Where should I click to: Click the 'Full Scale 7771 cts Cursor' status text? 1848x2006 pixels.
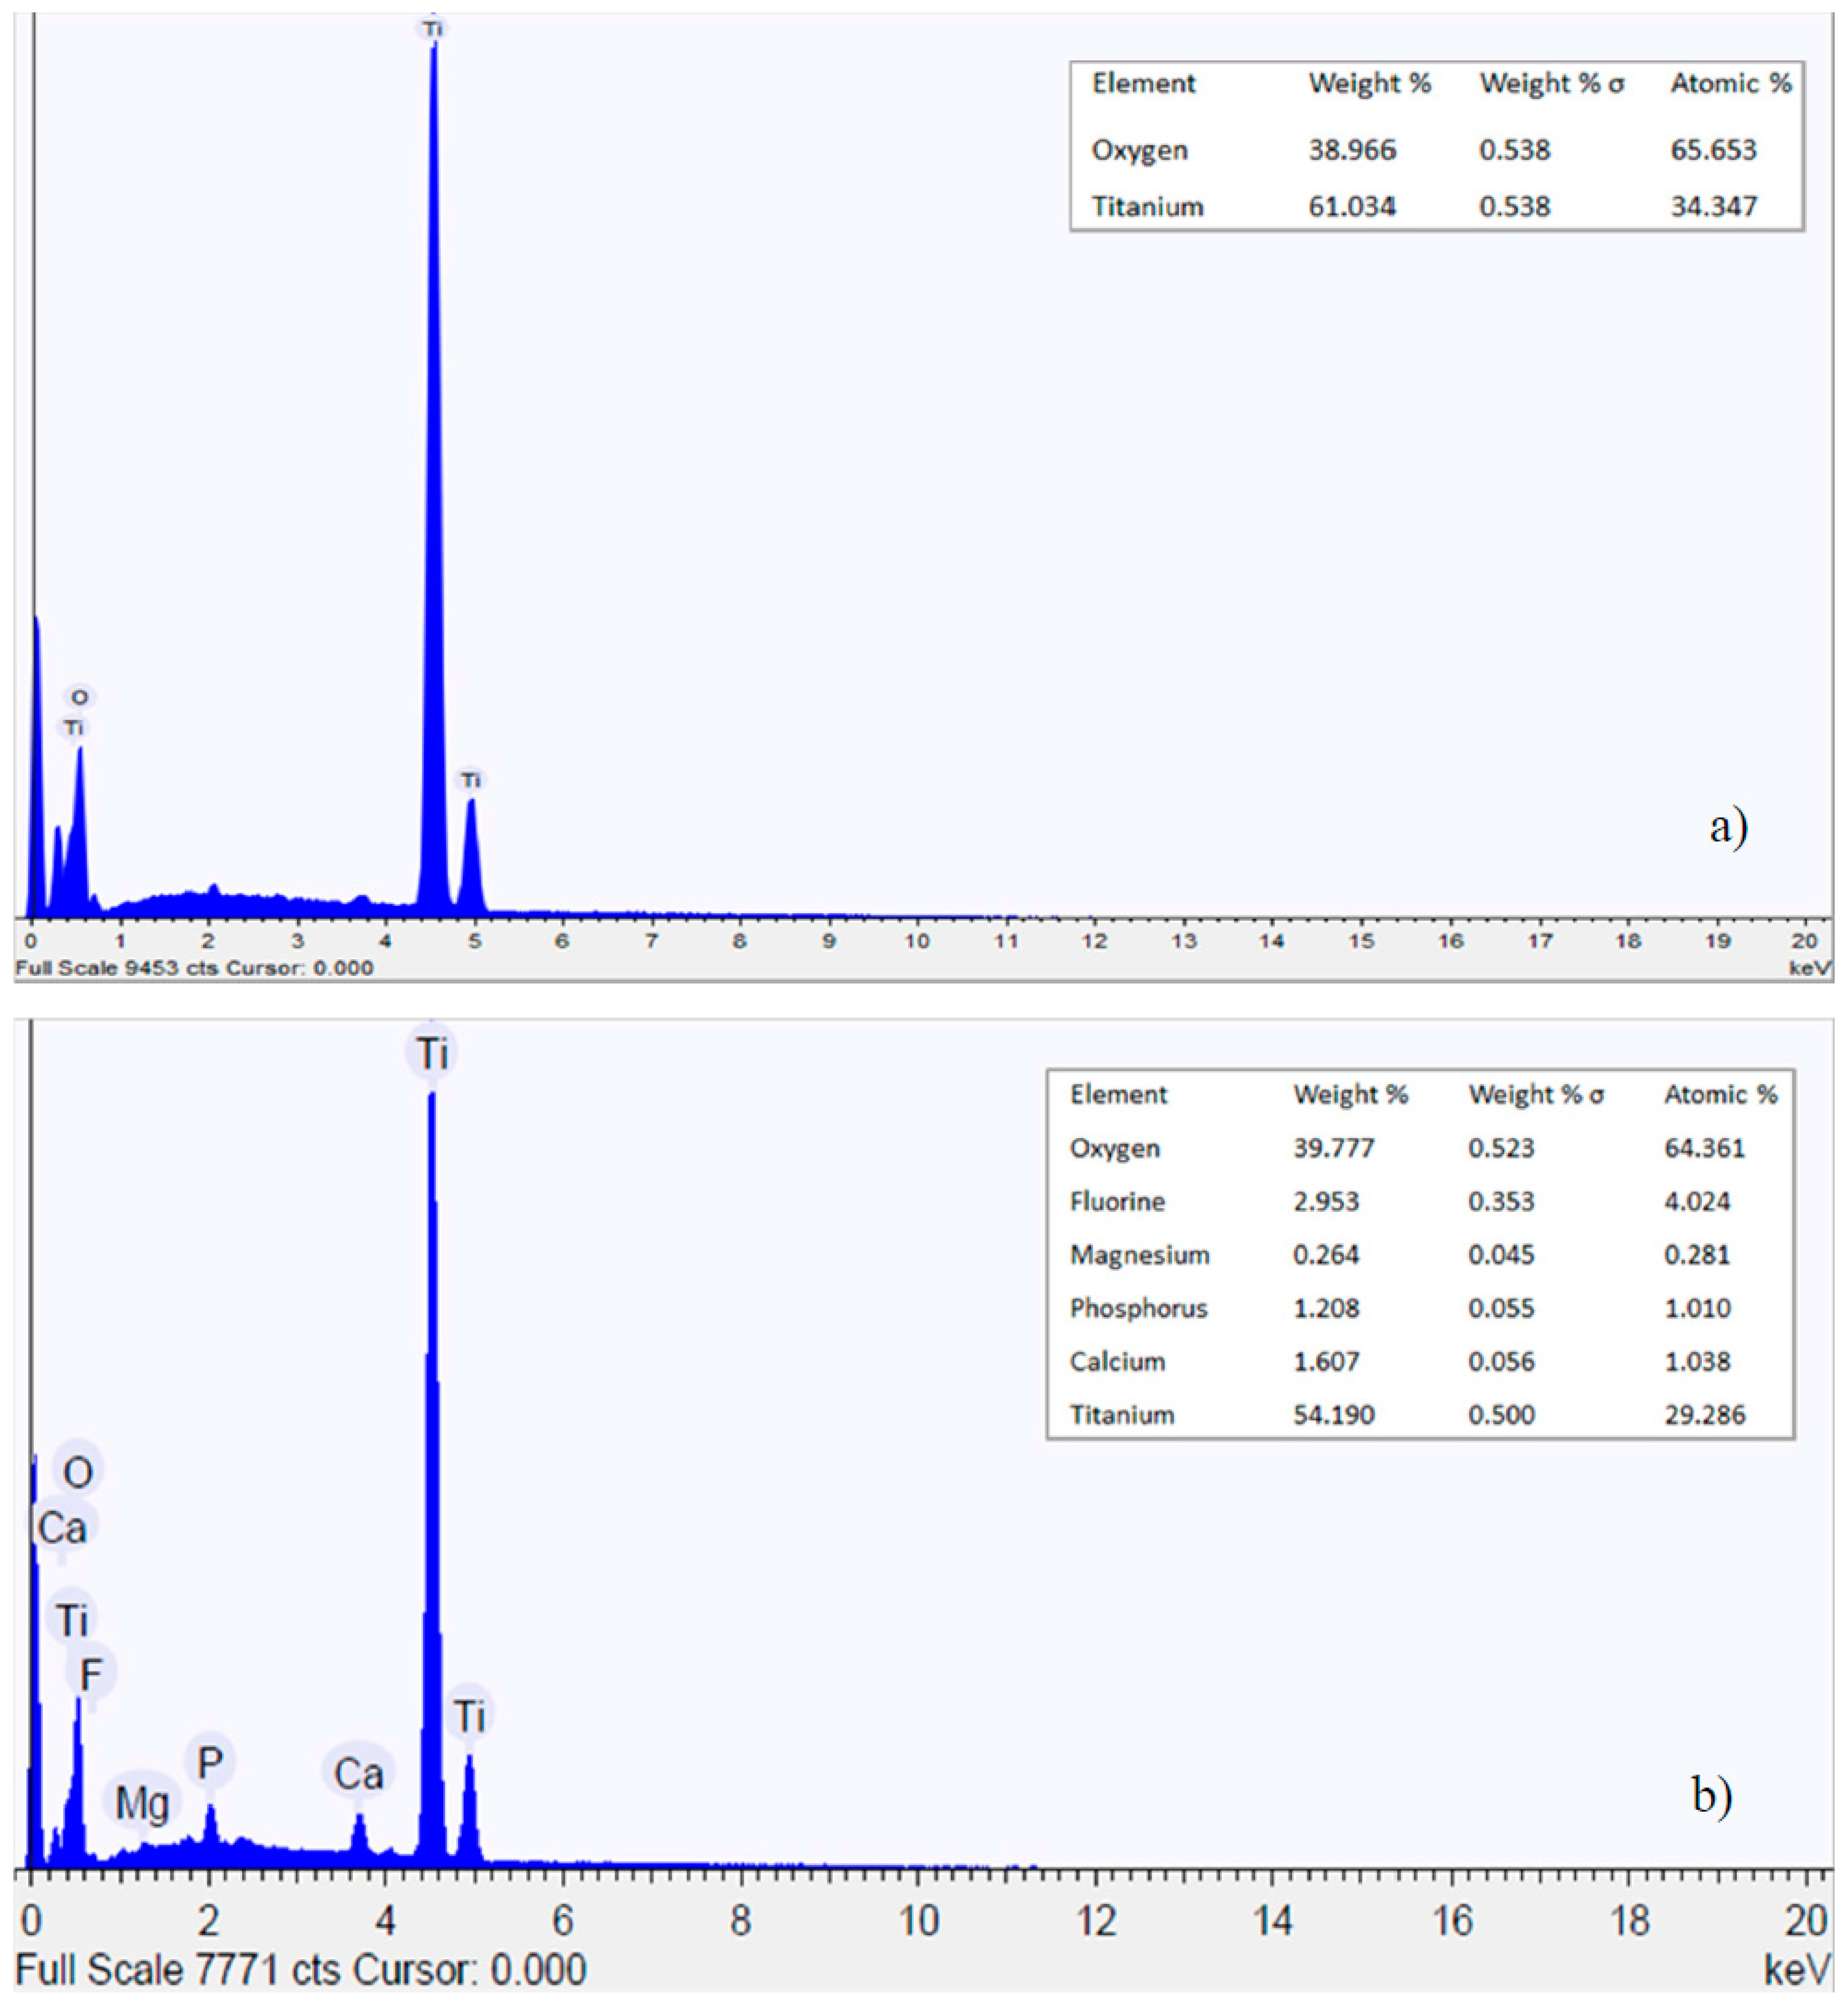[x=300, y=1970]
